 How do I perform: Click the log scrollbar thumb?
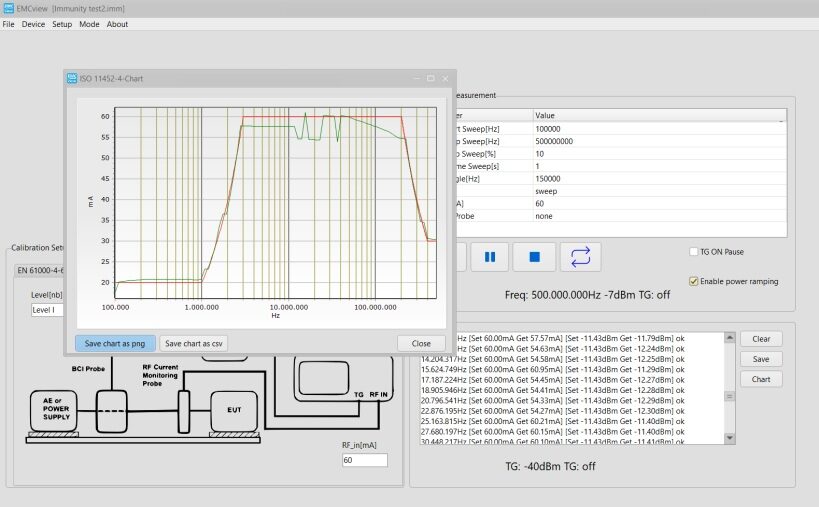730,396
